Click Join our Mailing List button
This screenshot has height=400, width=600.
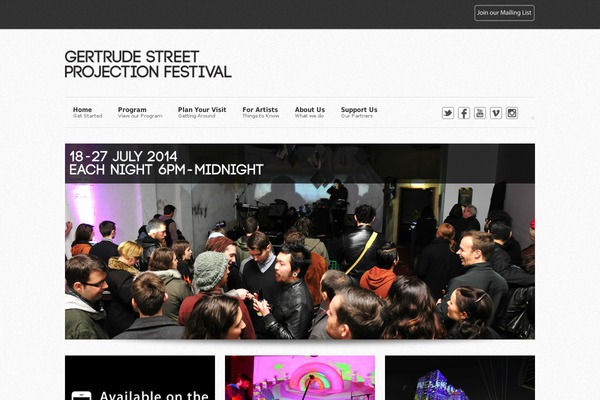pos(504,13)
